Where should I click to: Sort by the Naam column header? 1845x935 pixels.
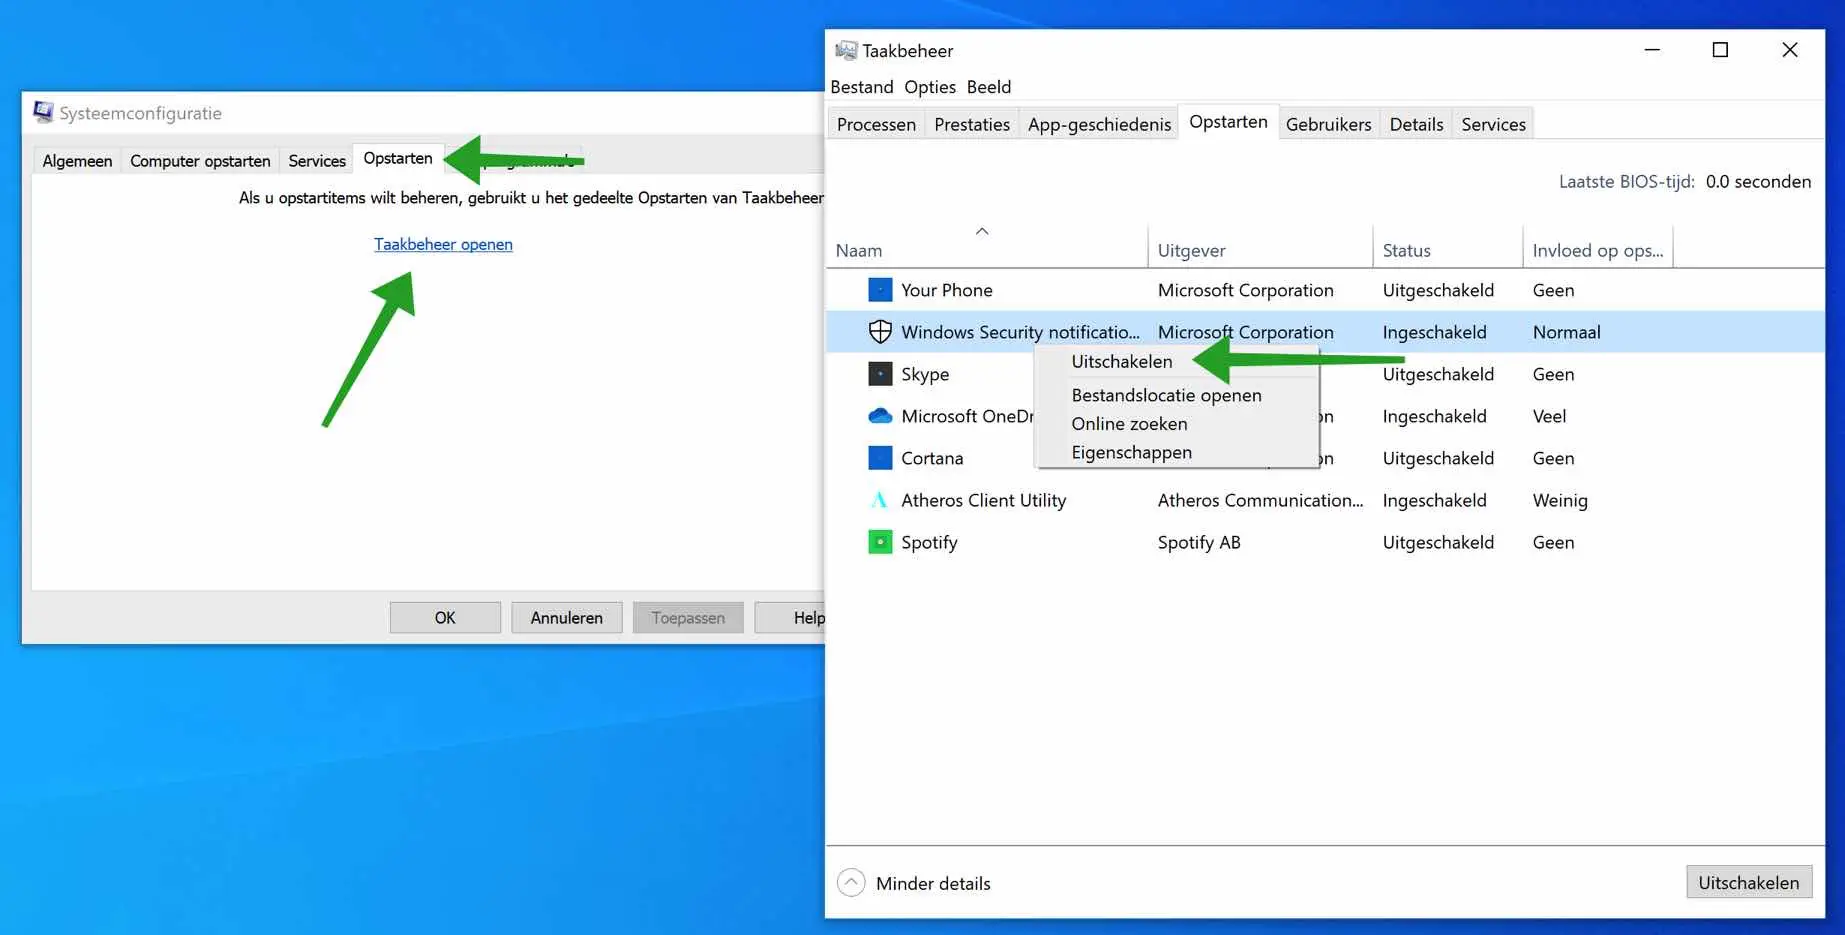[x=987, y=250]
